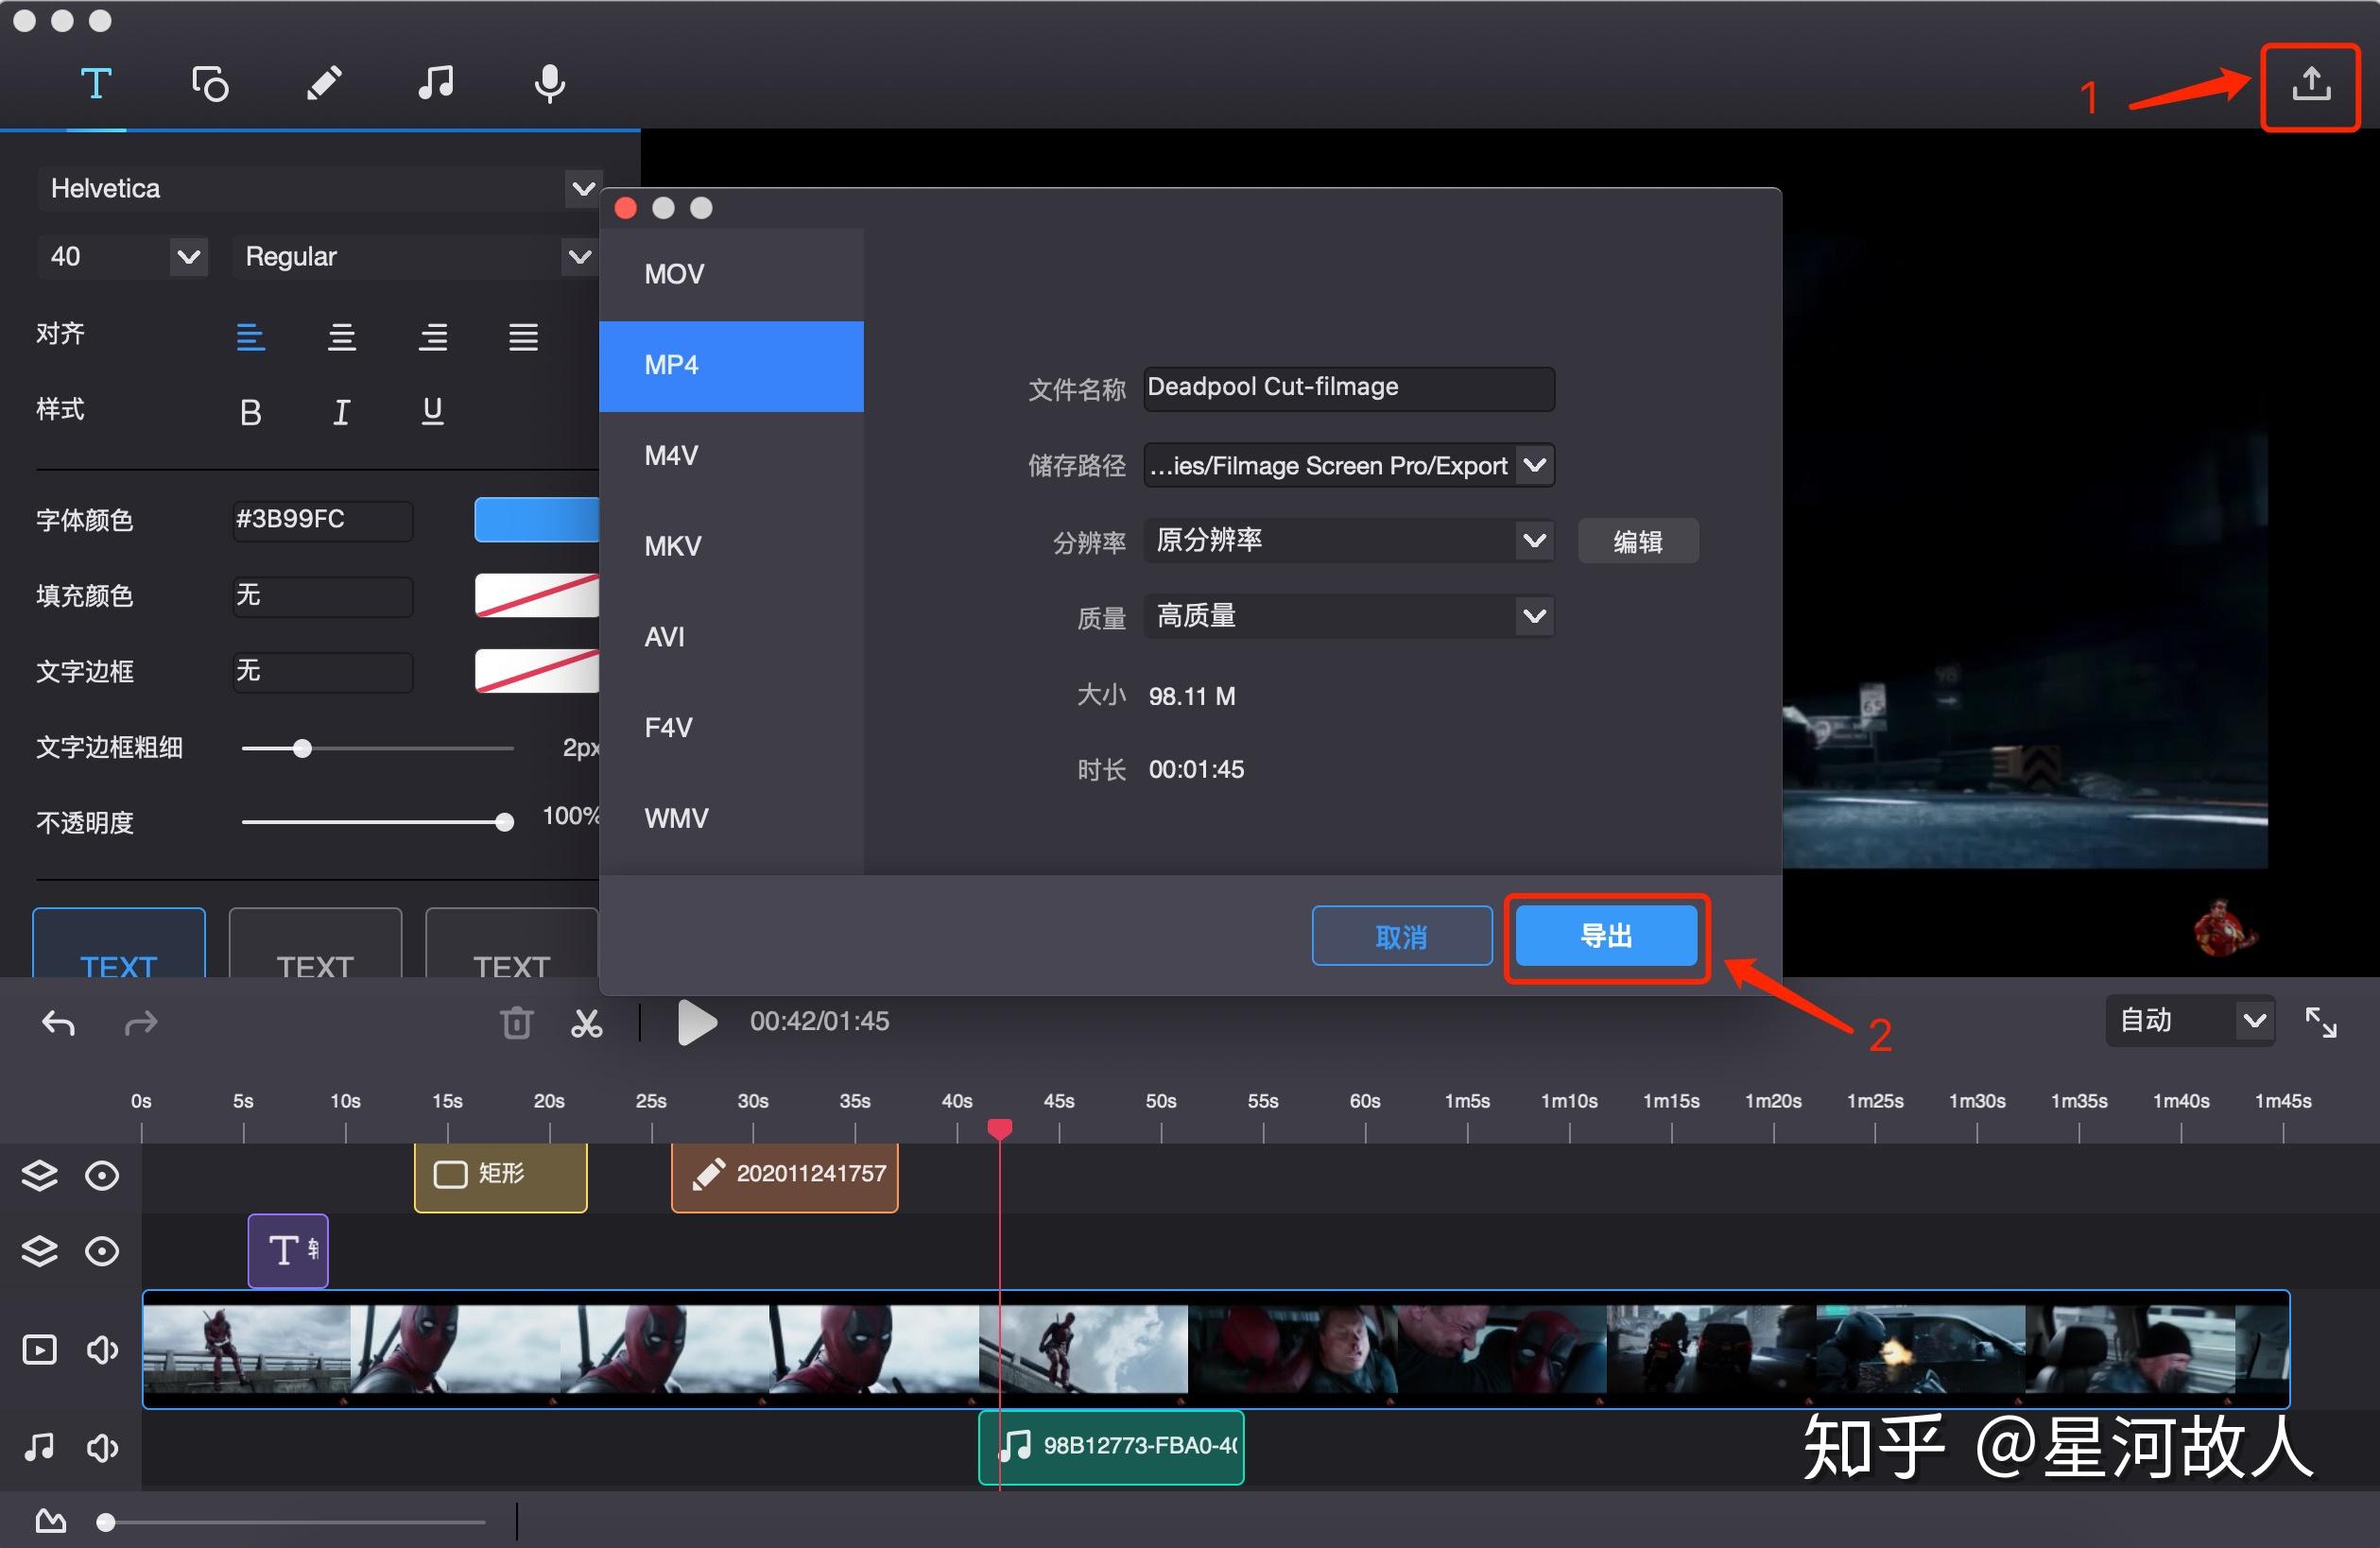The height and width of the screenshot is (1548, 2380).
Task: Toggle visibility of the shapes layer
Action: tap(102, 1175)
